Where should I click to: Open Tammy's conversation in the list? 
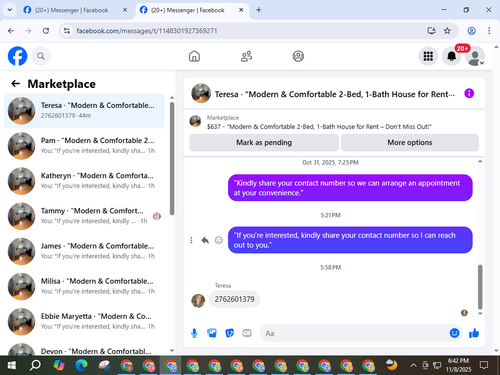point(84,216)
